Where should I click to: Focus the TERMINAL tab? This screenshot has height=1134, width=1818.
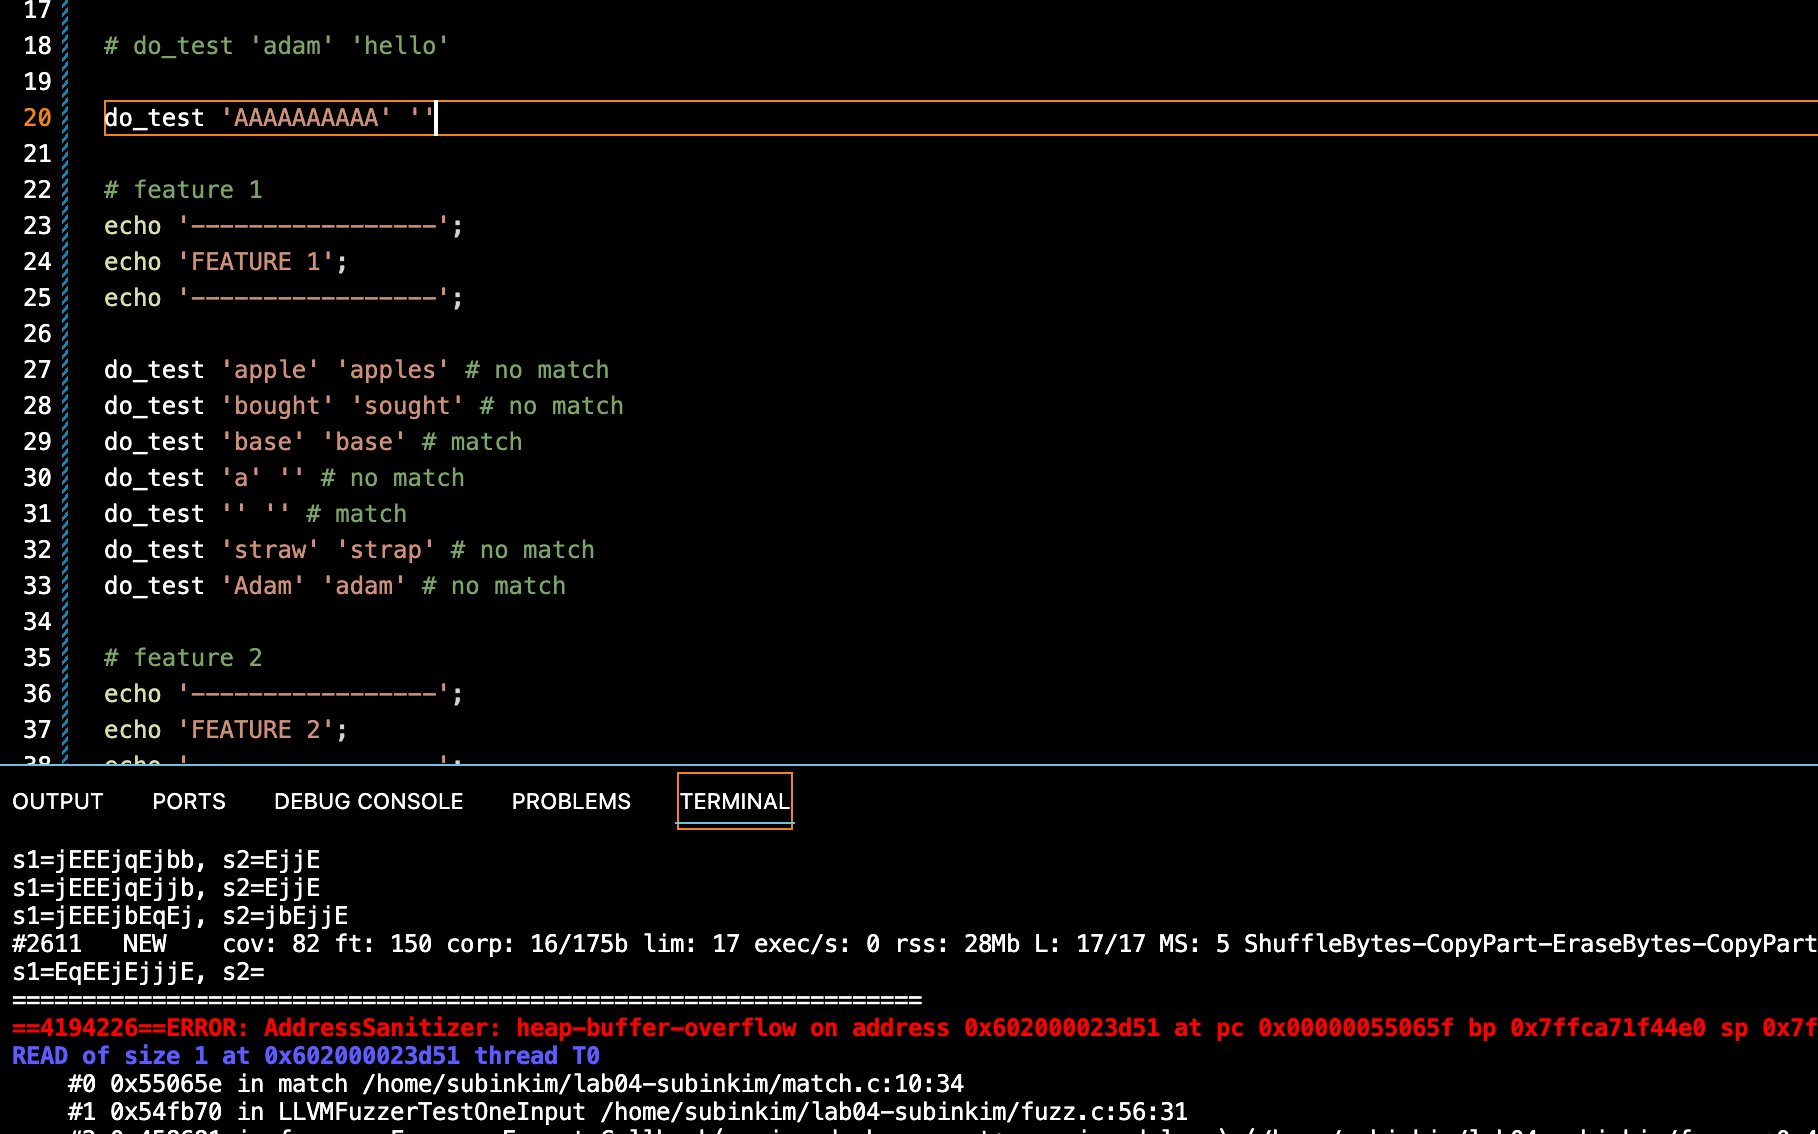click(x=734, y=801)
